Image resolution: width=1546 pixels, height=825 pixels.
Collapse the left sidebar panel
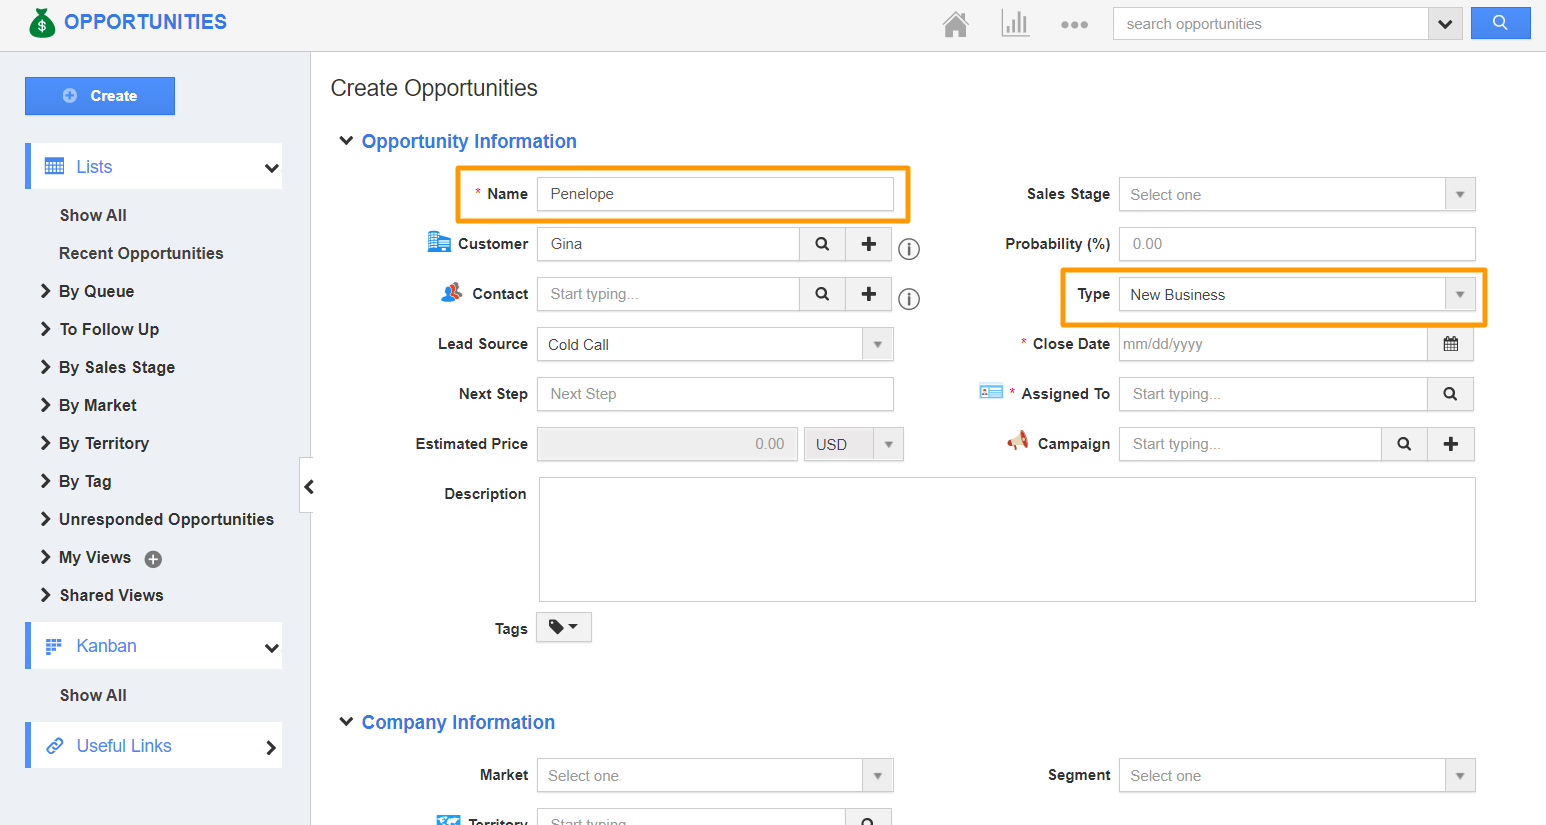(308, 487)
